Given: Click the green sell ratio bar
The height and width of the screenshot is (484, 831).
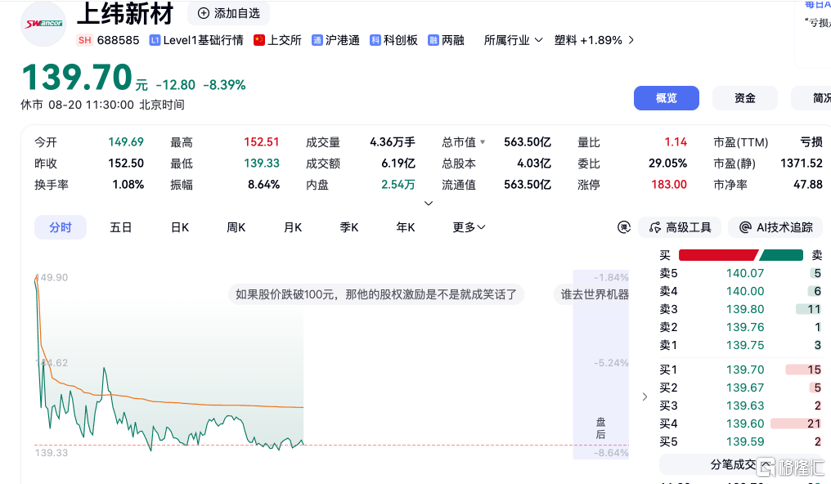Looking at the screenshot, I should (x=782, y=256).
